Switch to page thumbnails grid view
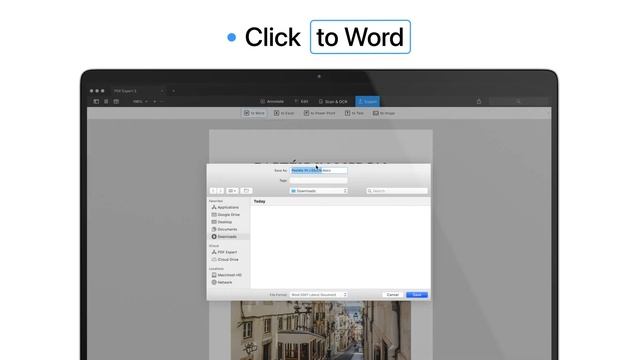This screenshot has height=360, width=640. click(x=106, y=101)
